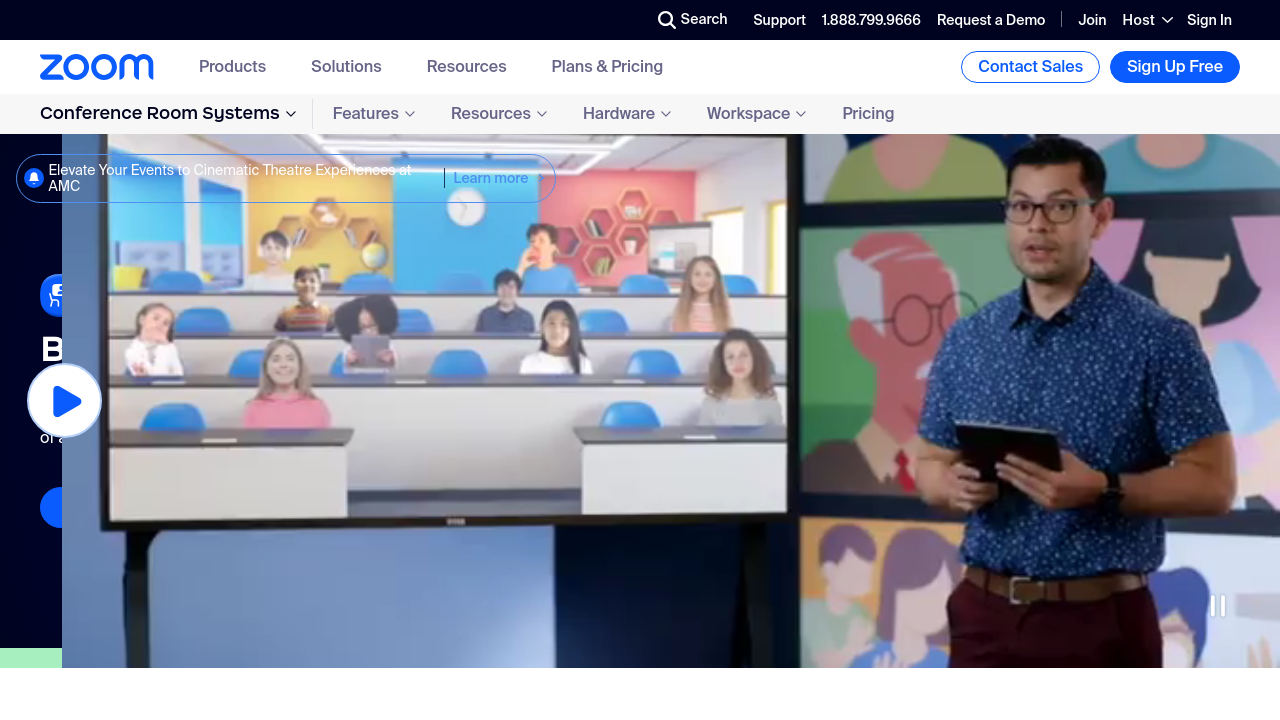Click the Zoom logo
Screen dimensions: 1280x720
click(97, 67)
